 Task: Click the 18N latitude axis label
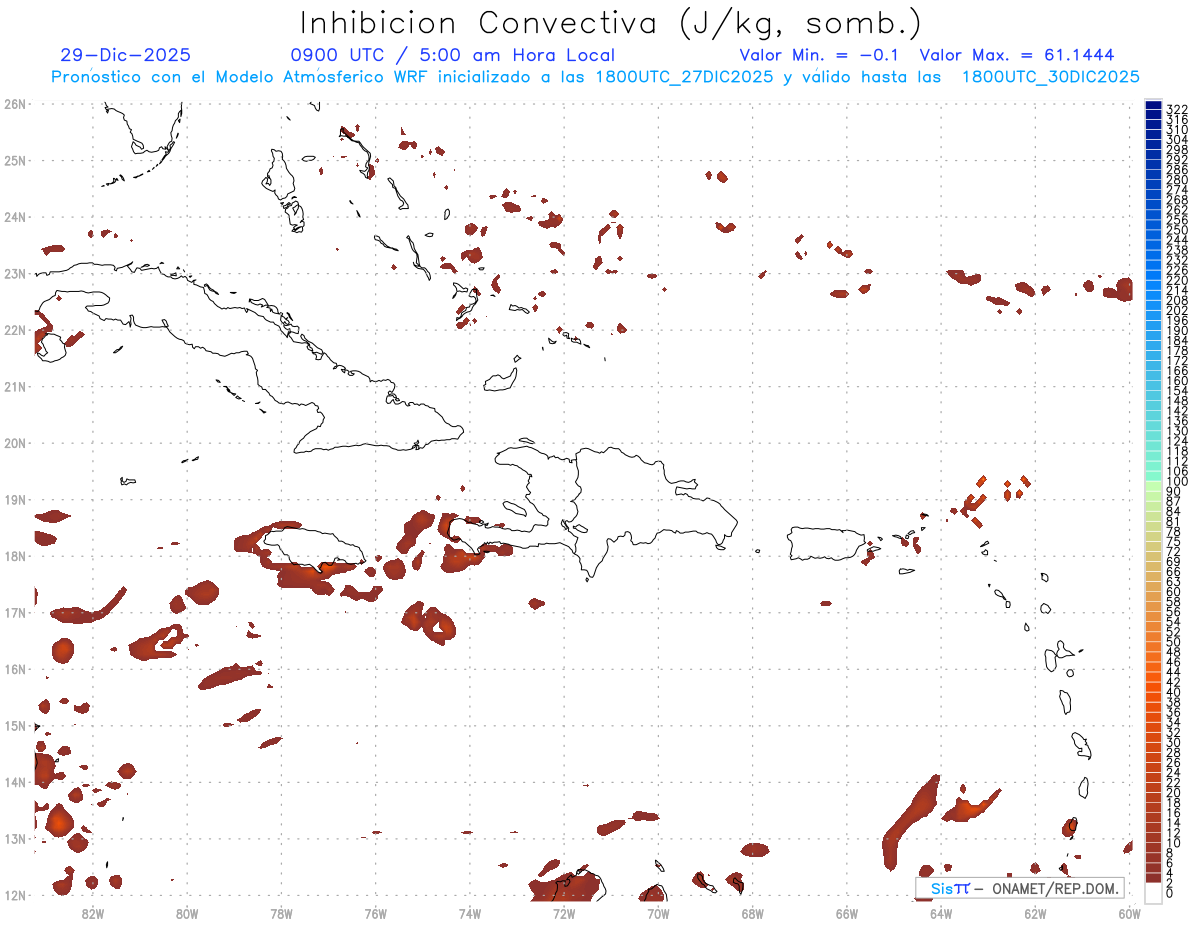click(x=15, y=556)
